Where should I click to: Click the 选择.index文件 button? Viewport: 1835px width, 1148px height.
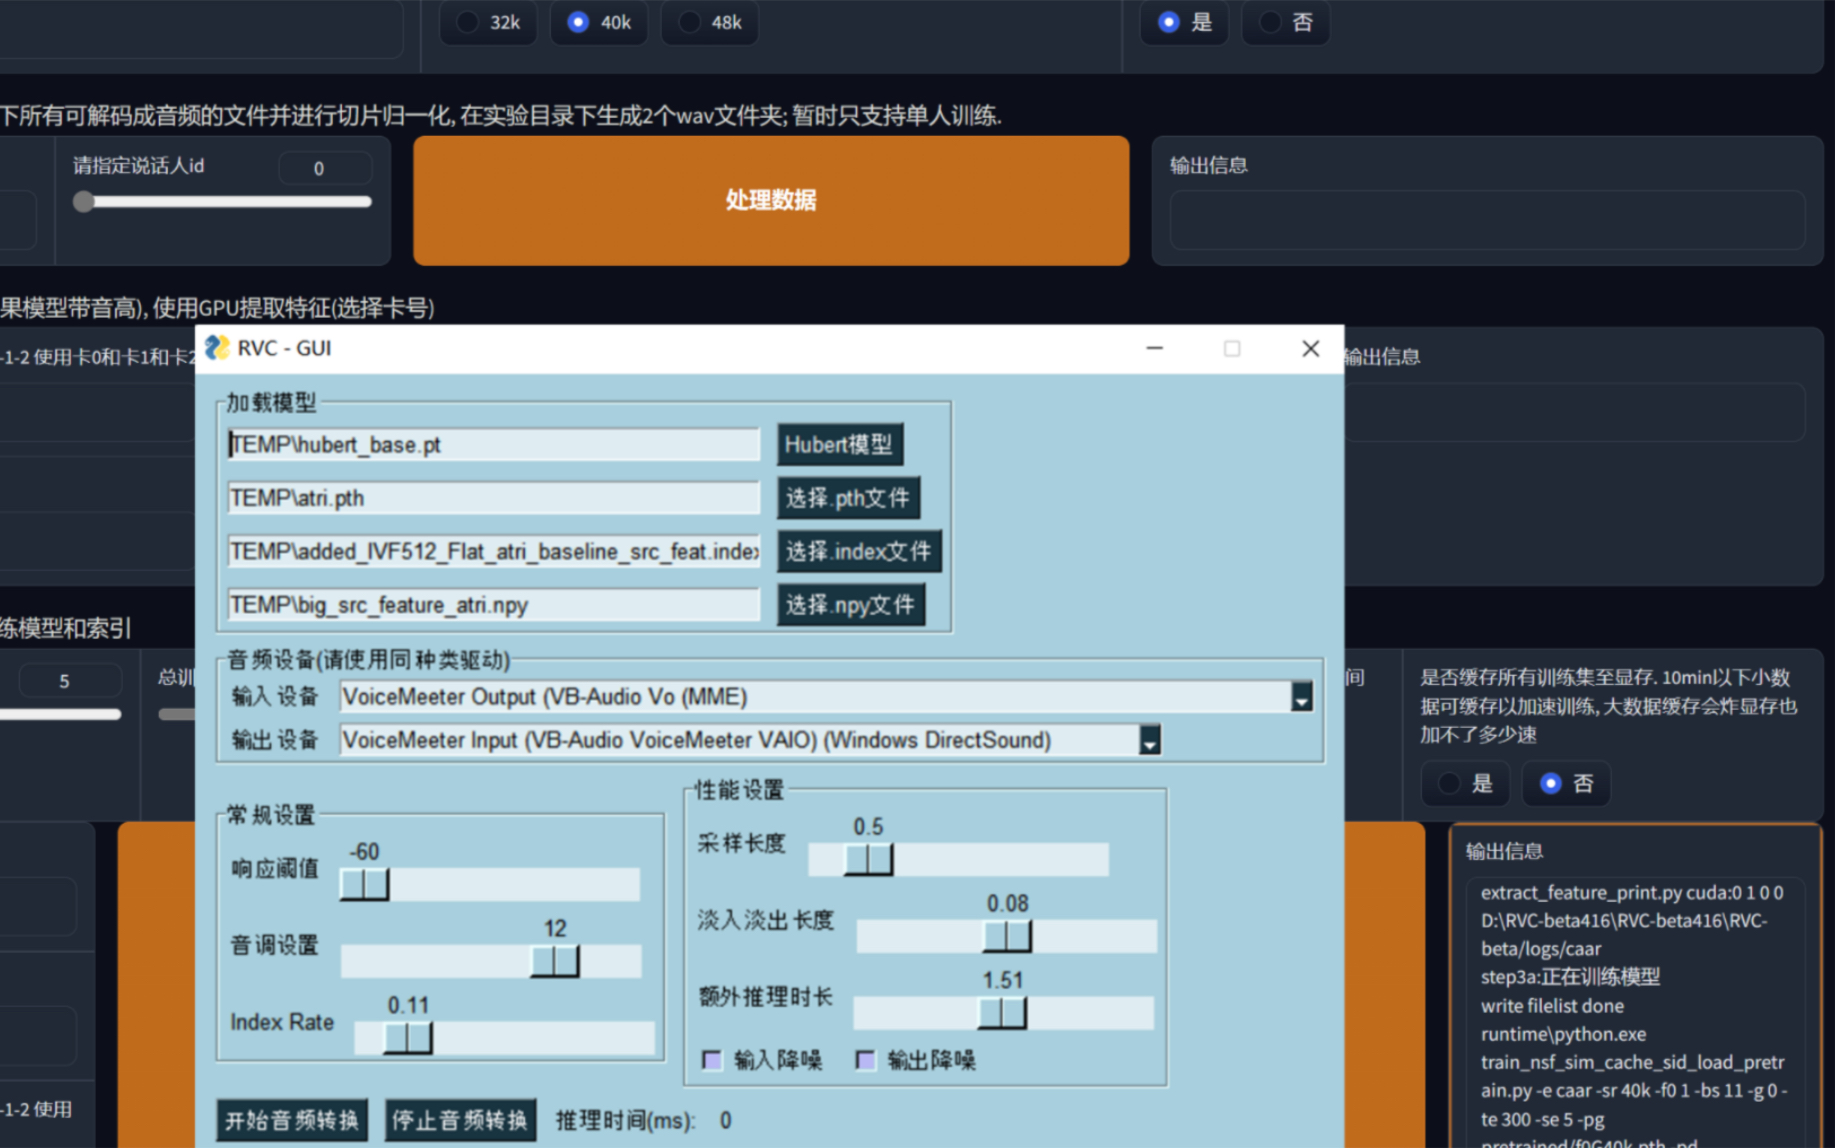coord(859,551)
